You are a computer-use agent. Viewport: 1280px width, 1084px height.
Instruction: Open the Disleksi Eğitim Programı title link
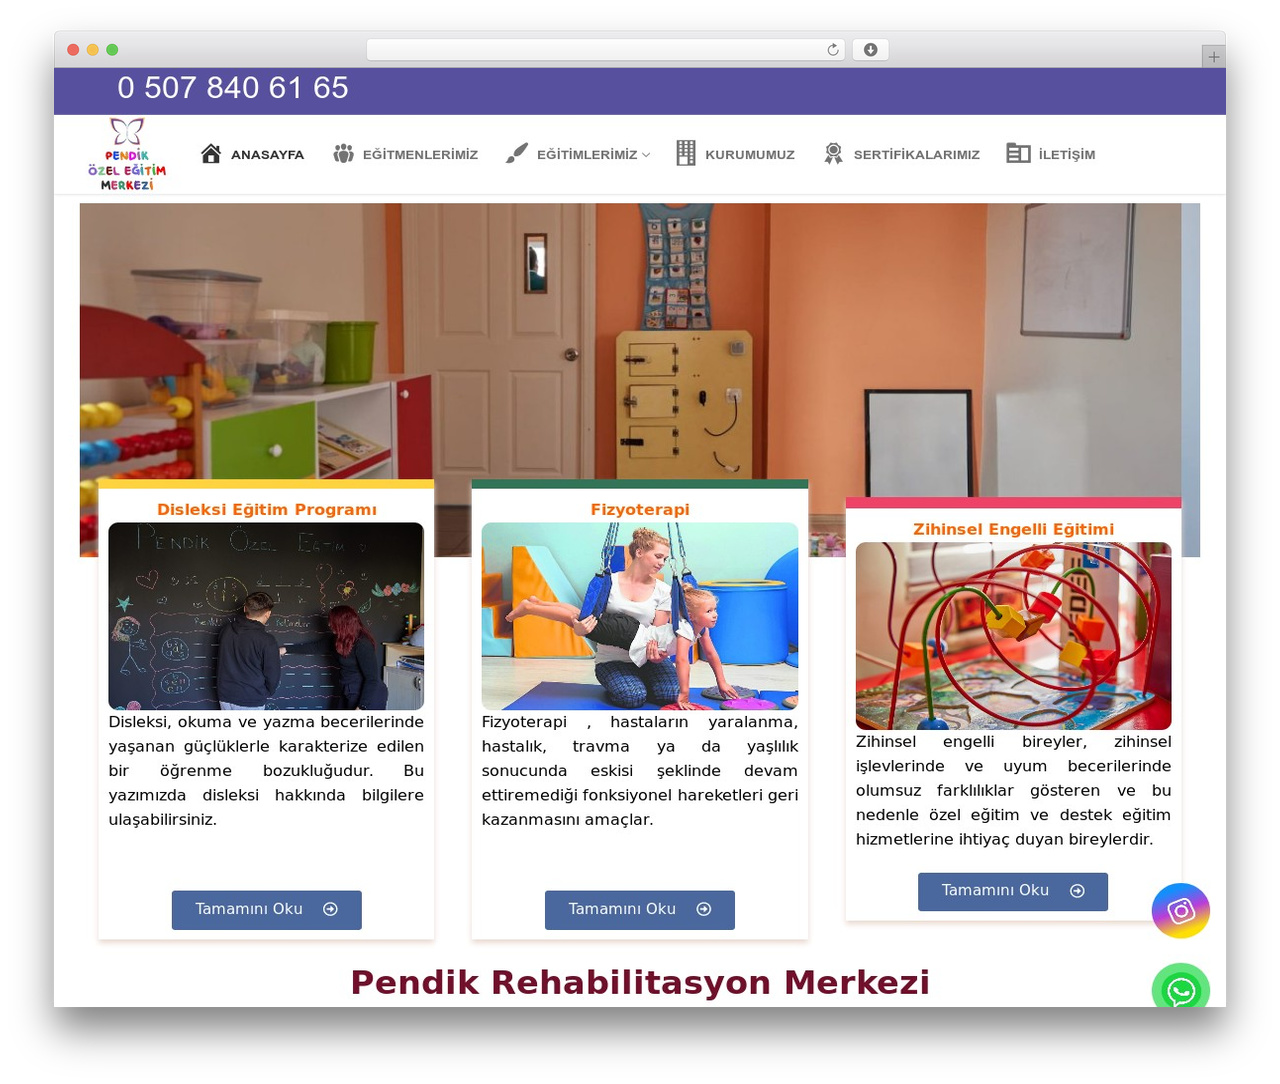coord(267,510)
